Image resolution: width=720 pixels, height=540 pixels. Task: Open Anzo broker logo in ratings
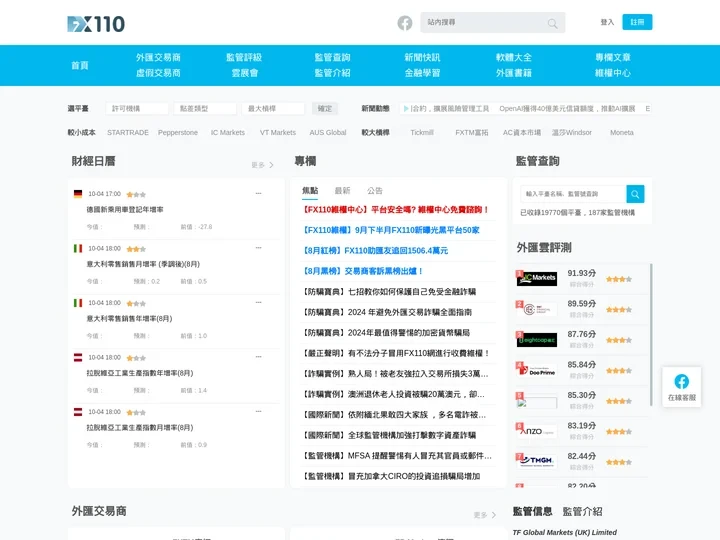point(537,431)
